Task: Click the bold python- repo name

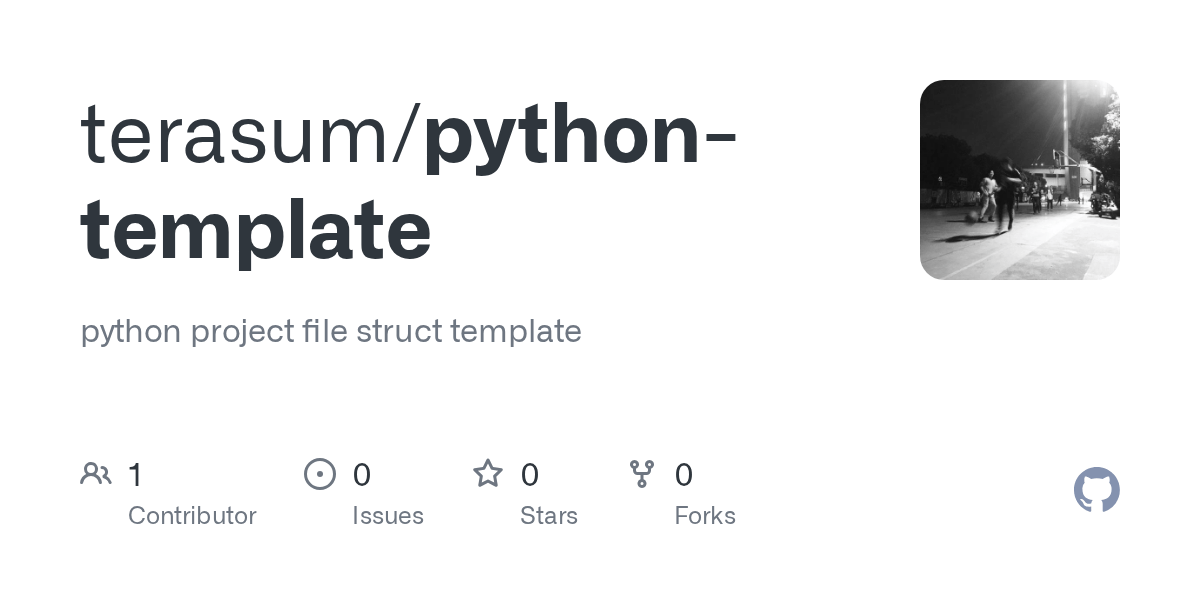Action: pyautogui.click(x=580, y=135)
